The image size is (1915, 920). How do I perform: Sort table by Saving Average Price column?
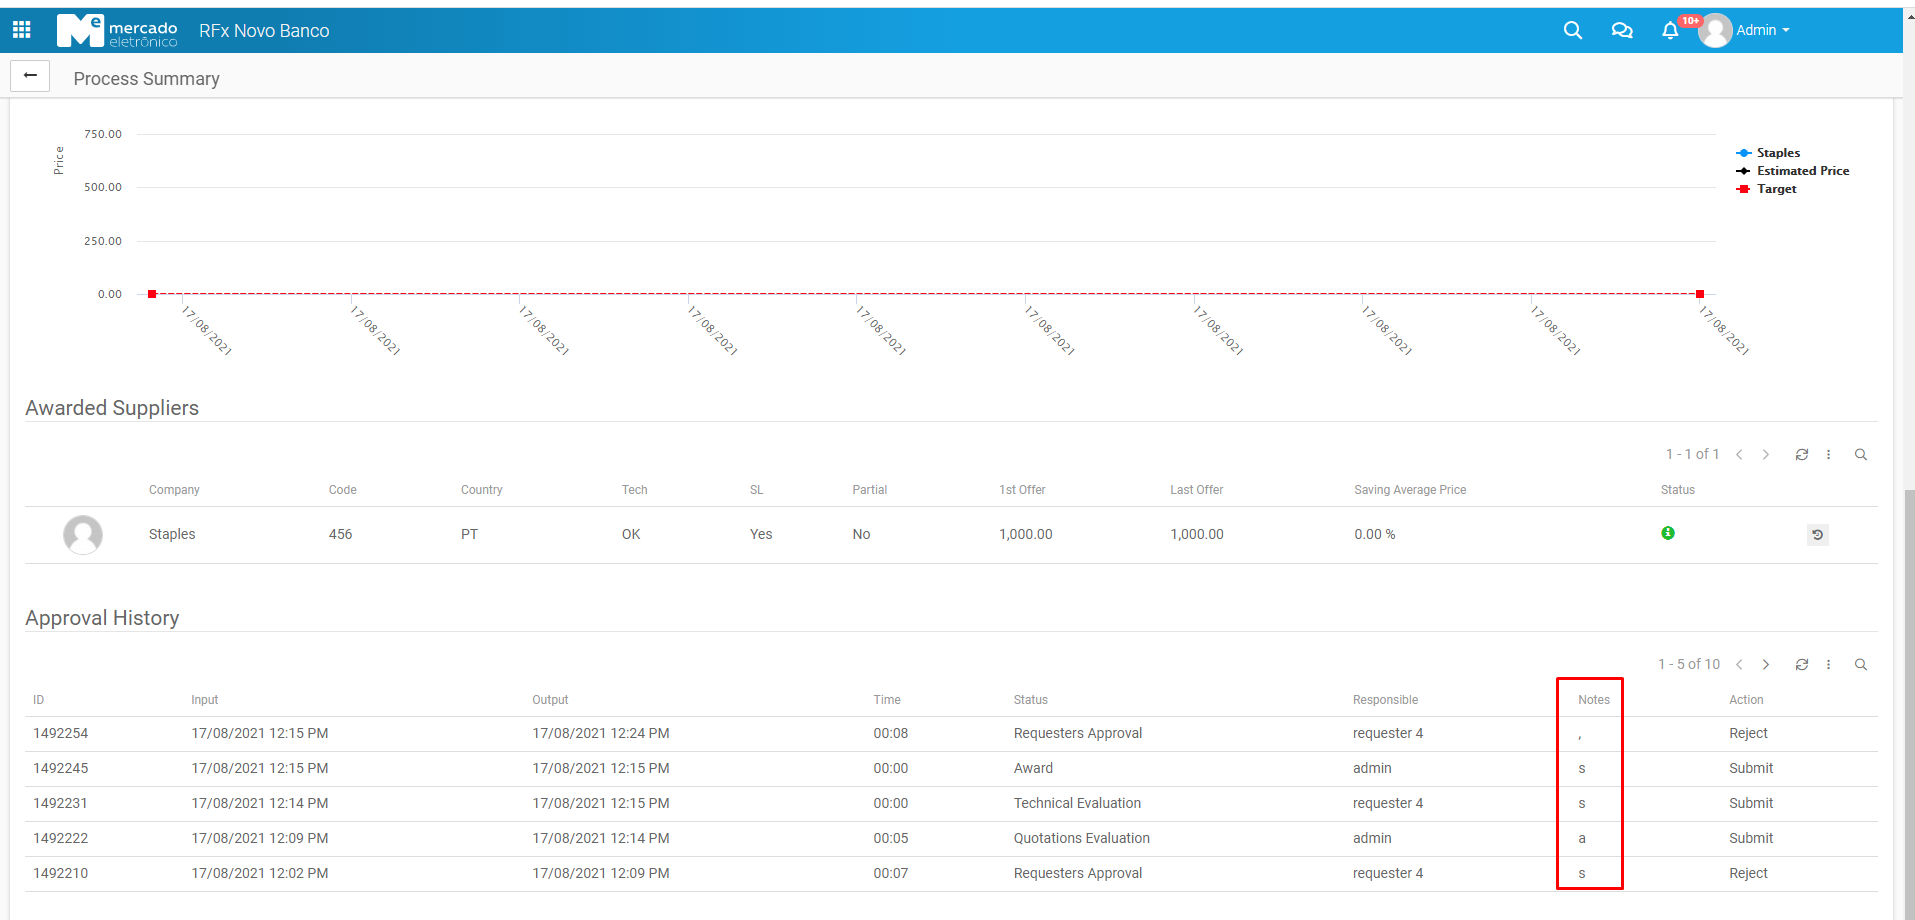(x=1409, y=490)
